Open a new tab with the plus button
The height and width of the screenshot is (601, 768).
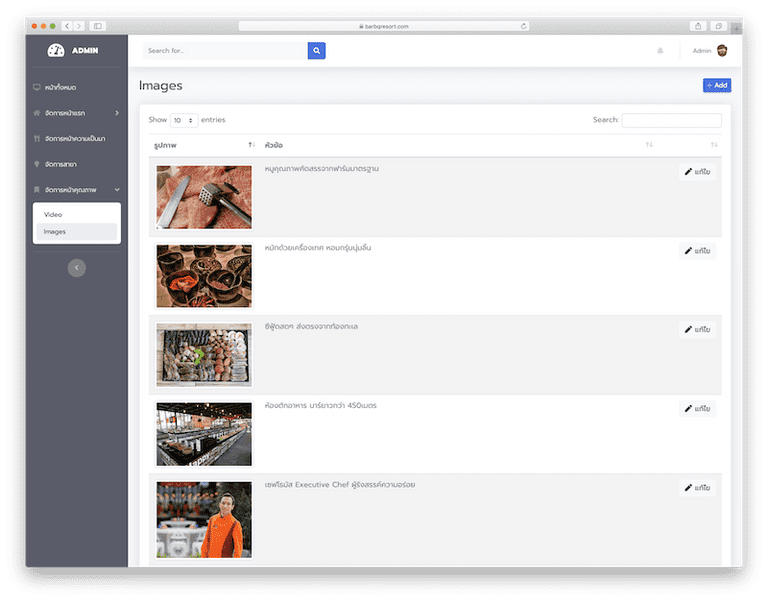click(x=736, y=28)
